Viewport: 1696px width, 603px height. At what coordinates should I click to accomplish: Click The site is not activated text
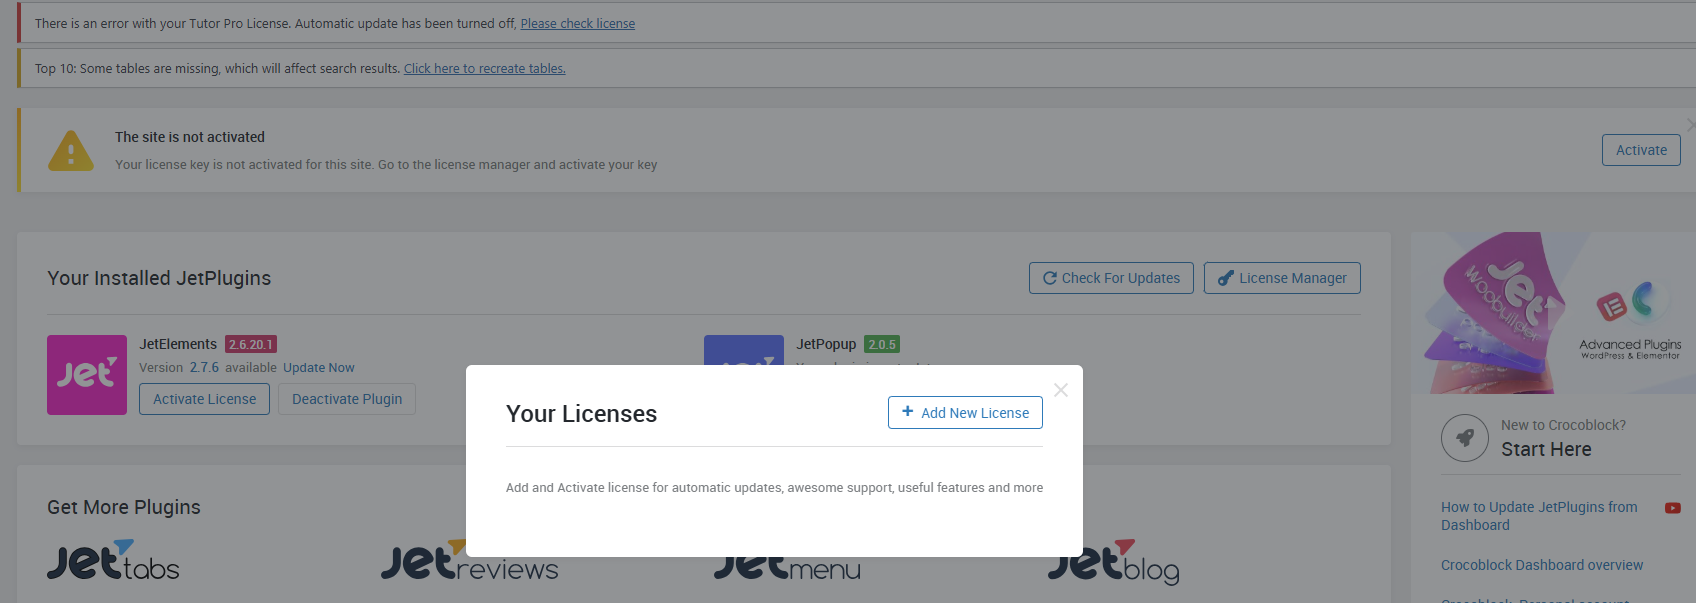(190, 137)
